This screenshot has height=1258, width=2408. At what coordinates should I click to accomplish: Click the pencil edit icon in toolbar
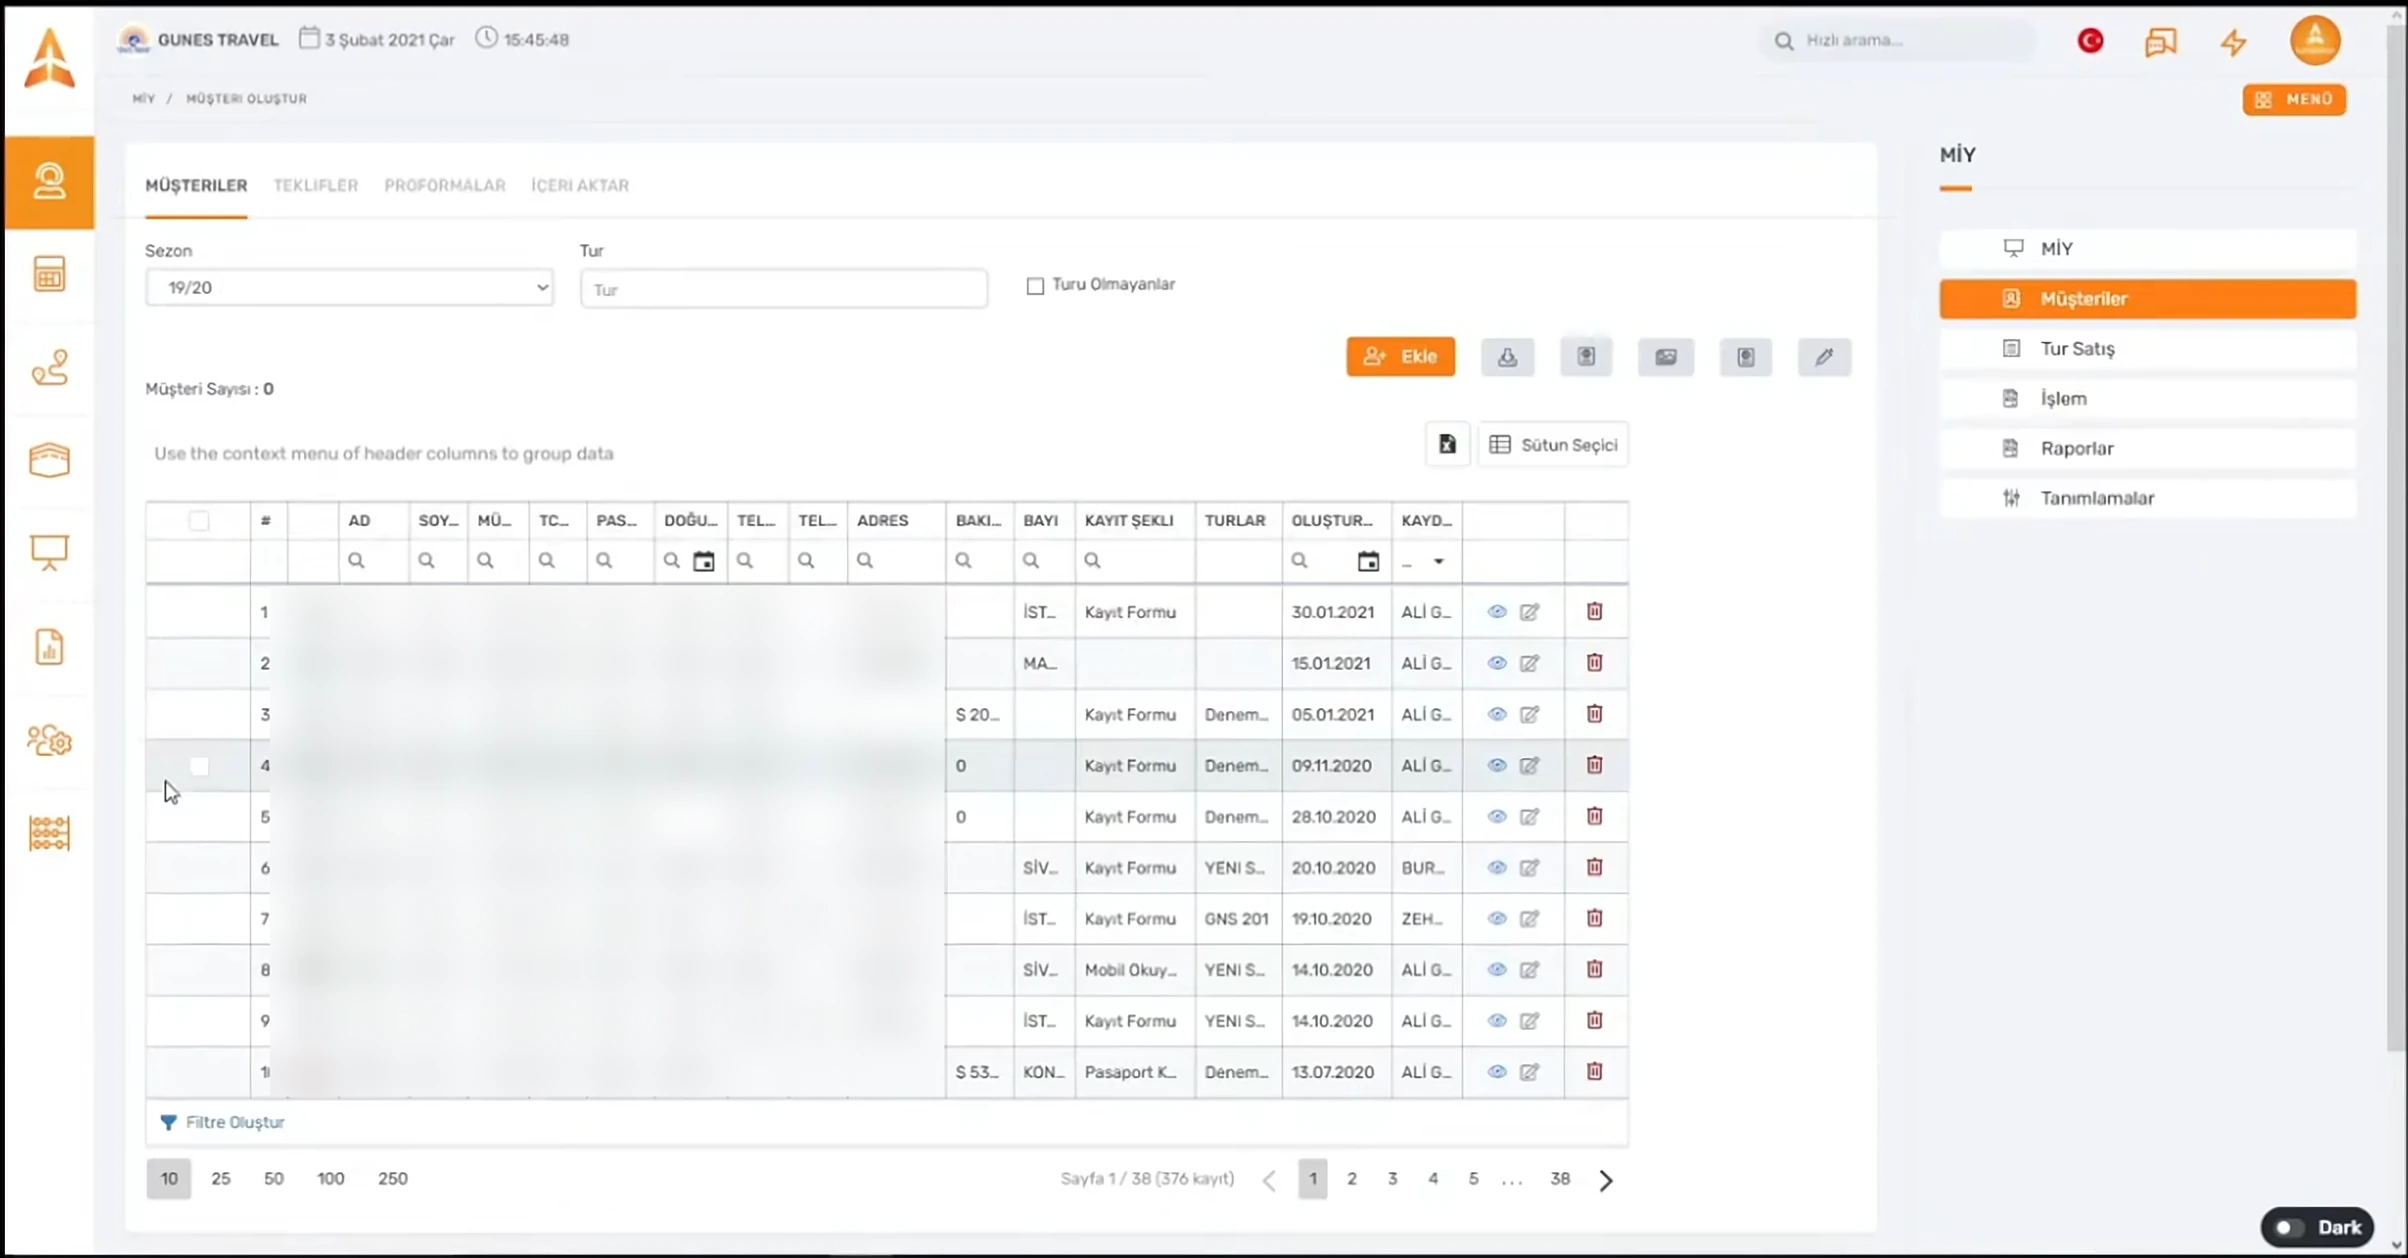tap(1824, 357)
